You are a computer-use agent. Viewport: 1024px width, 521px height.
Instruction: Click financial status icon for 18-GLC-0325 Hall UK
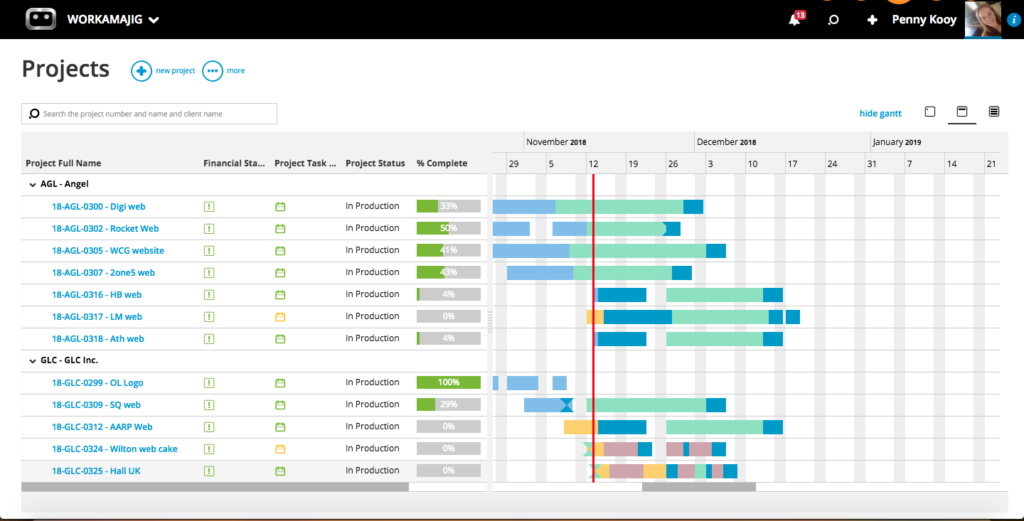coord(209,471)
